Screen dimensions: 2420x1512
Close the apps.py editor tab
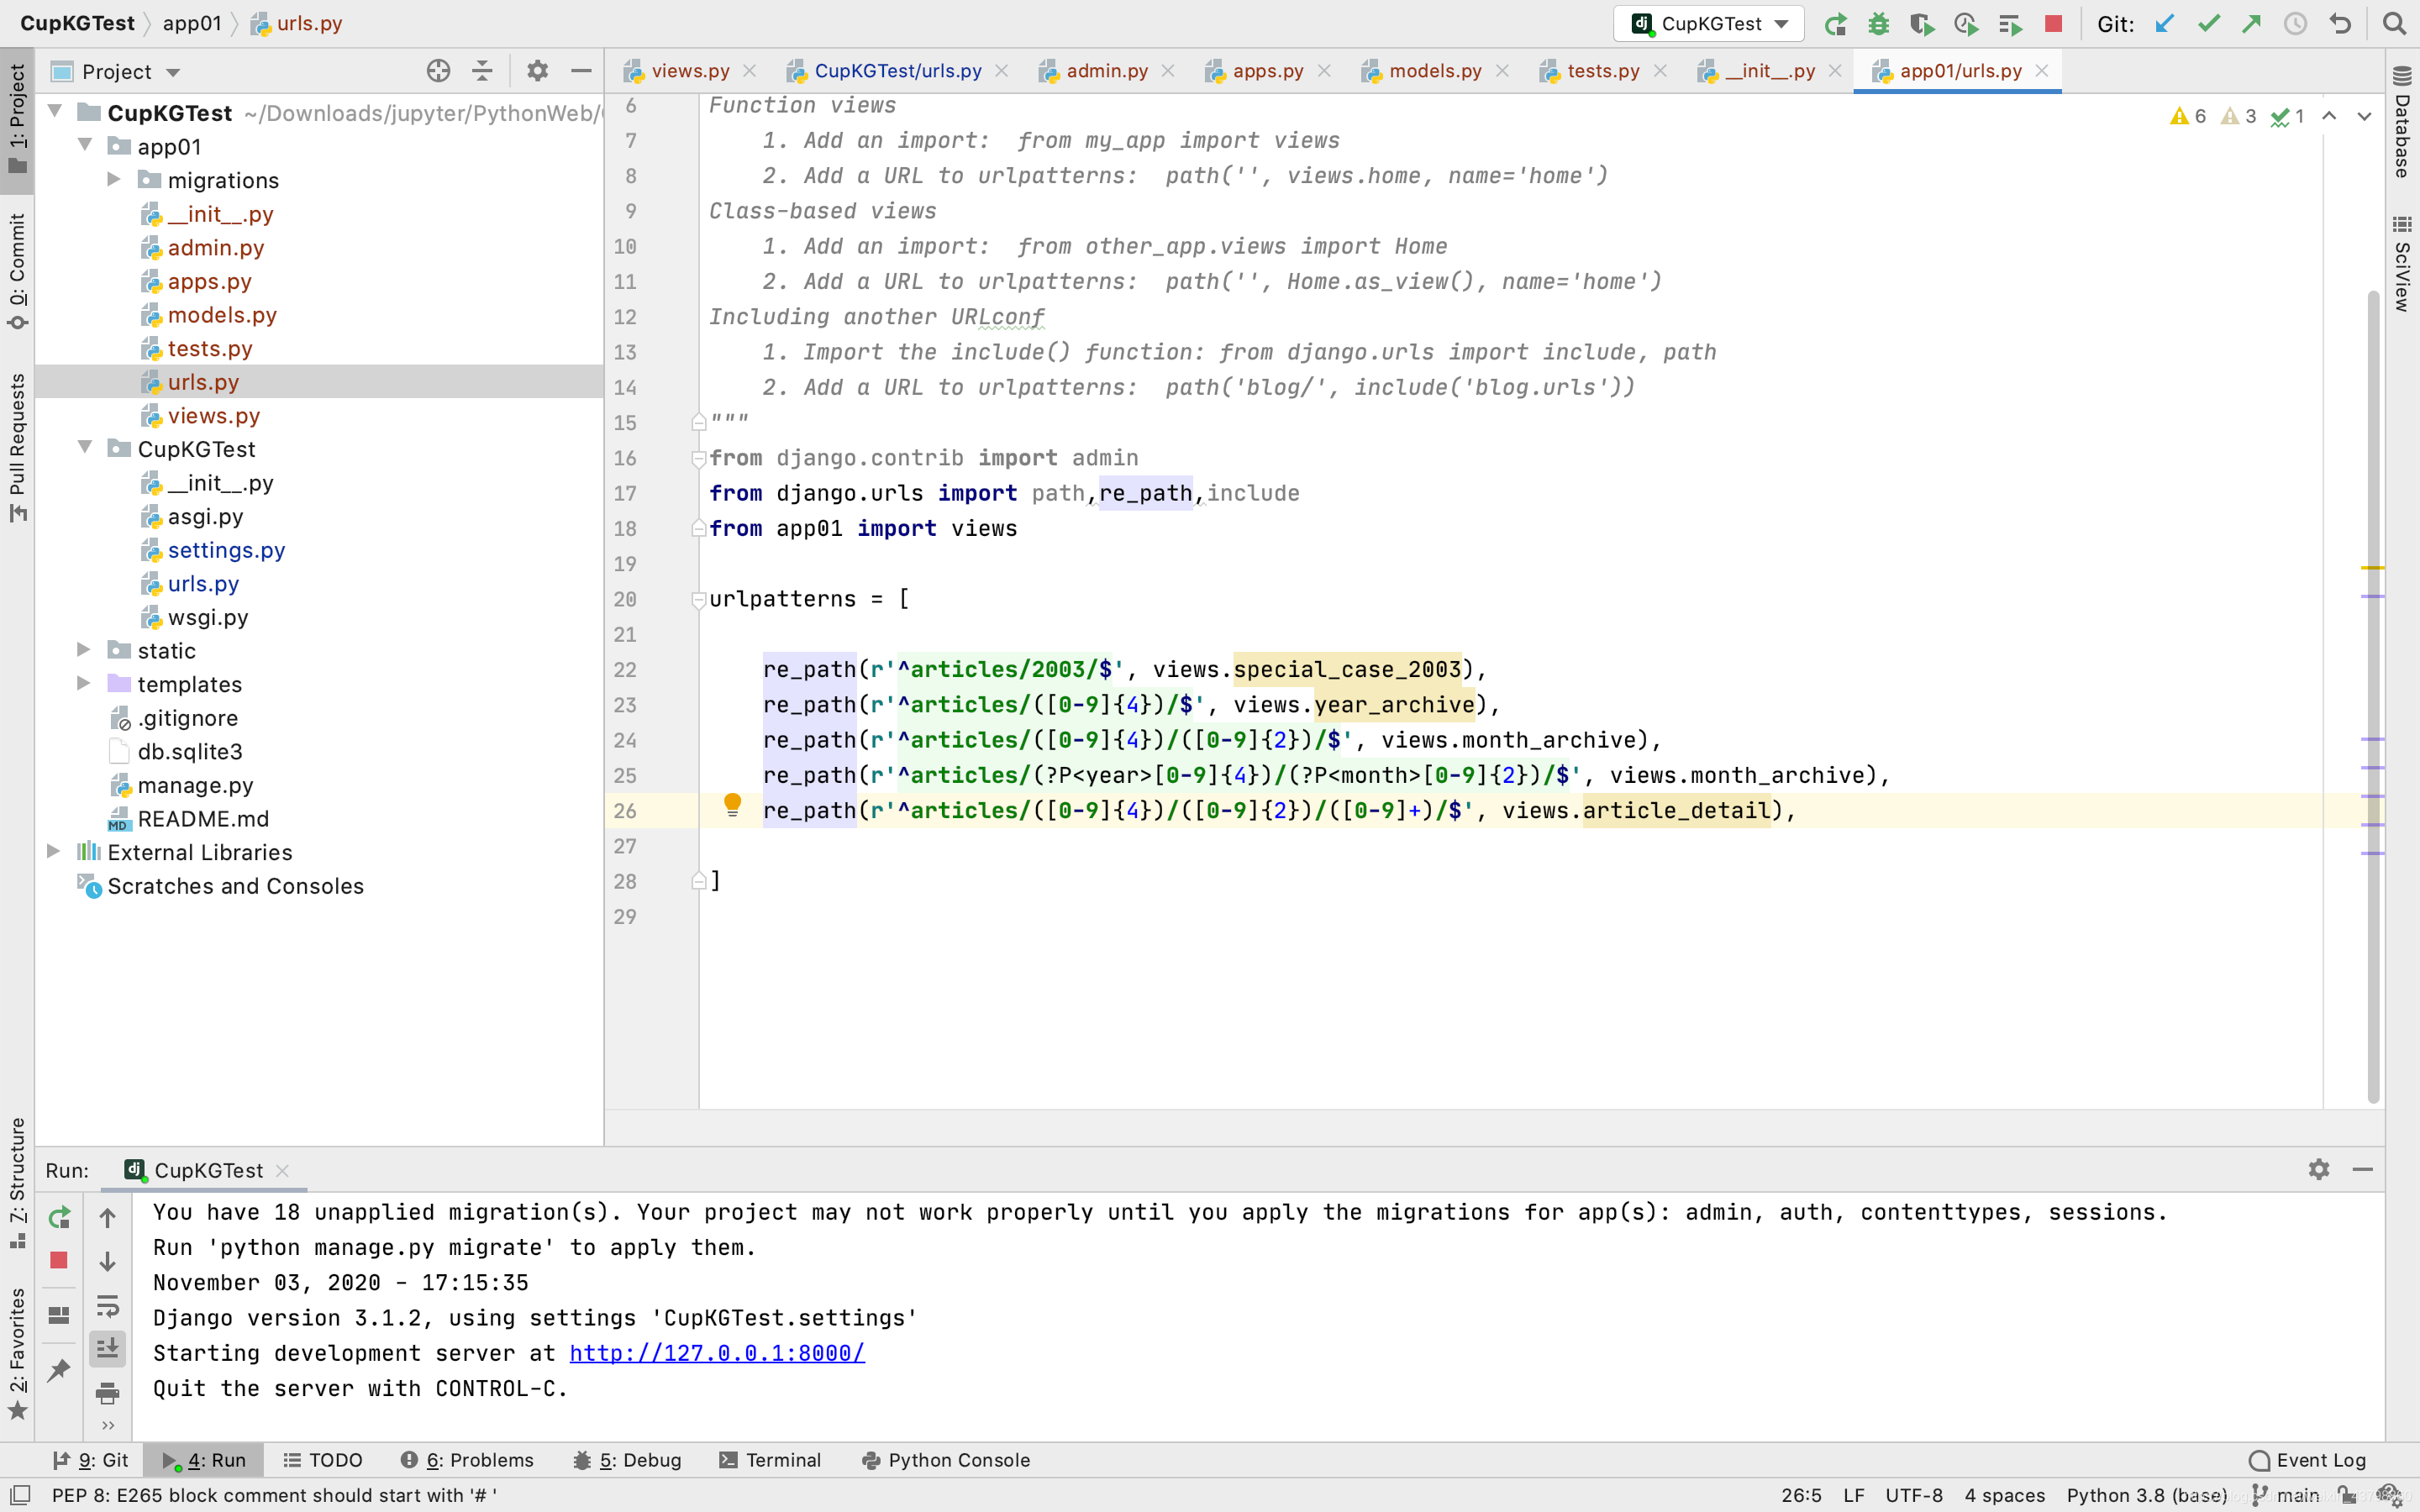(1324, 71)
